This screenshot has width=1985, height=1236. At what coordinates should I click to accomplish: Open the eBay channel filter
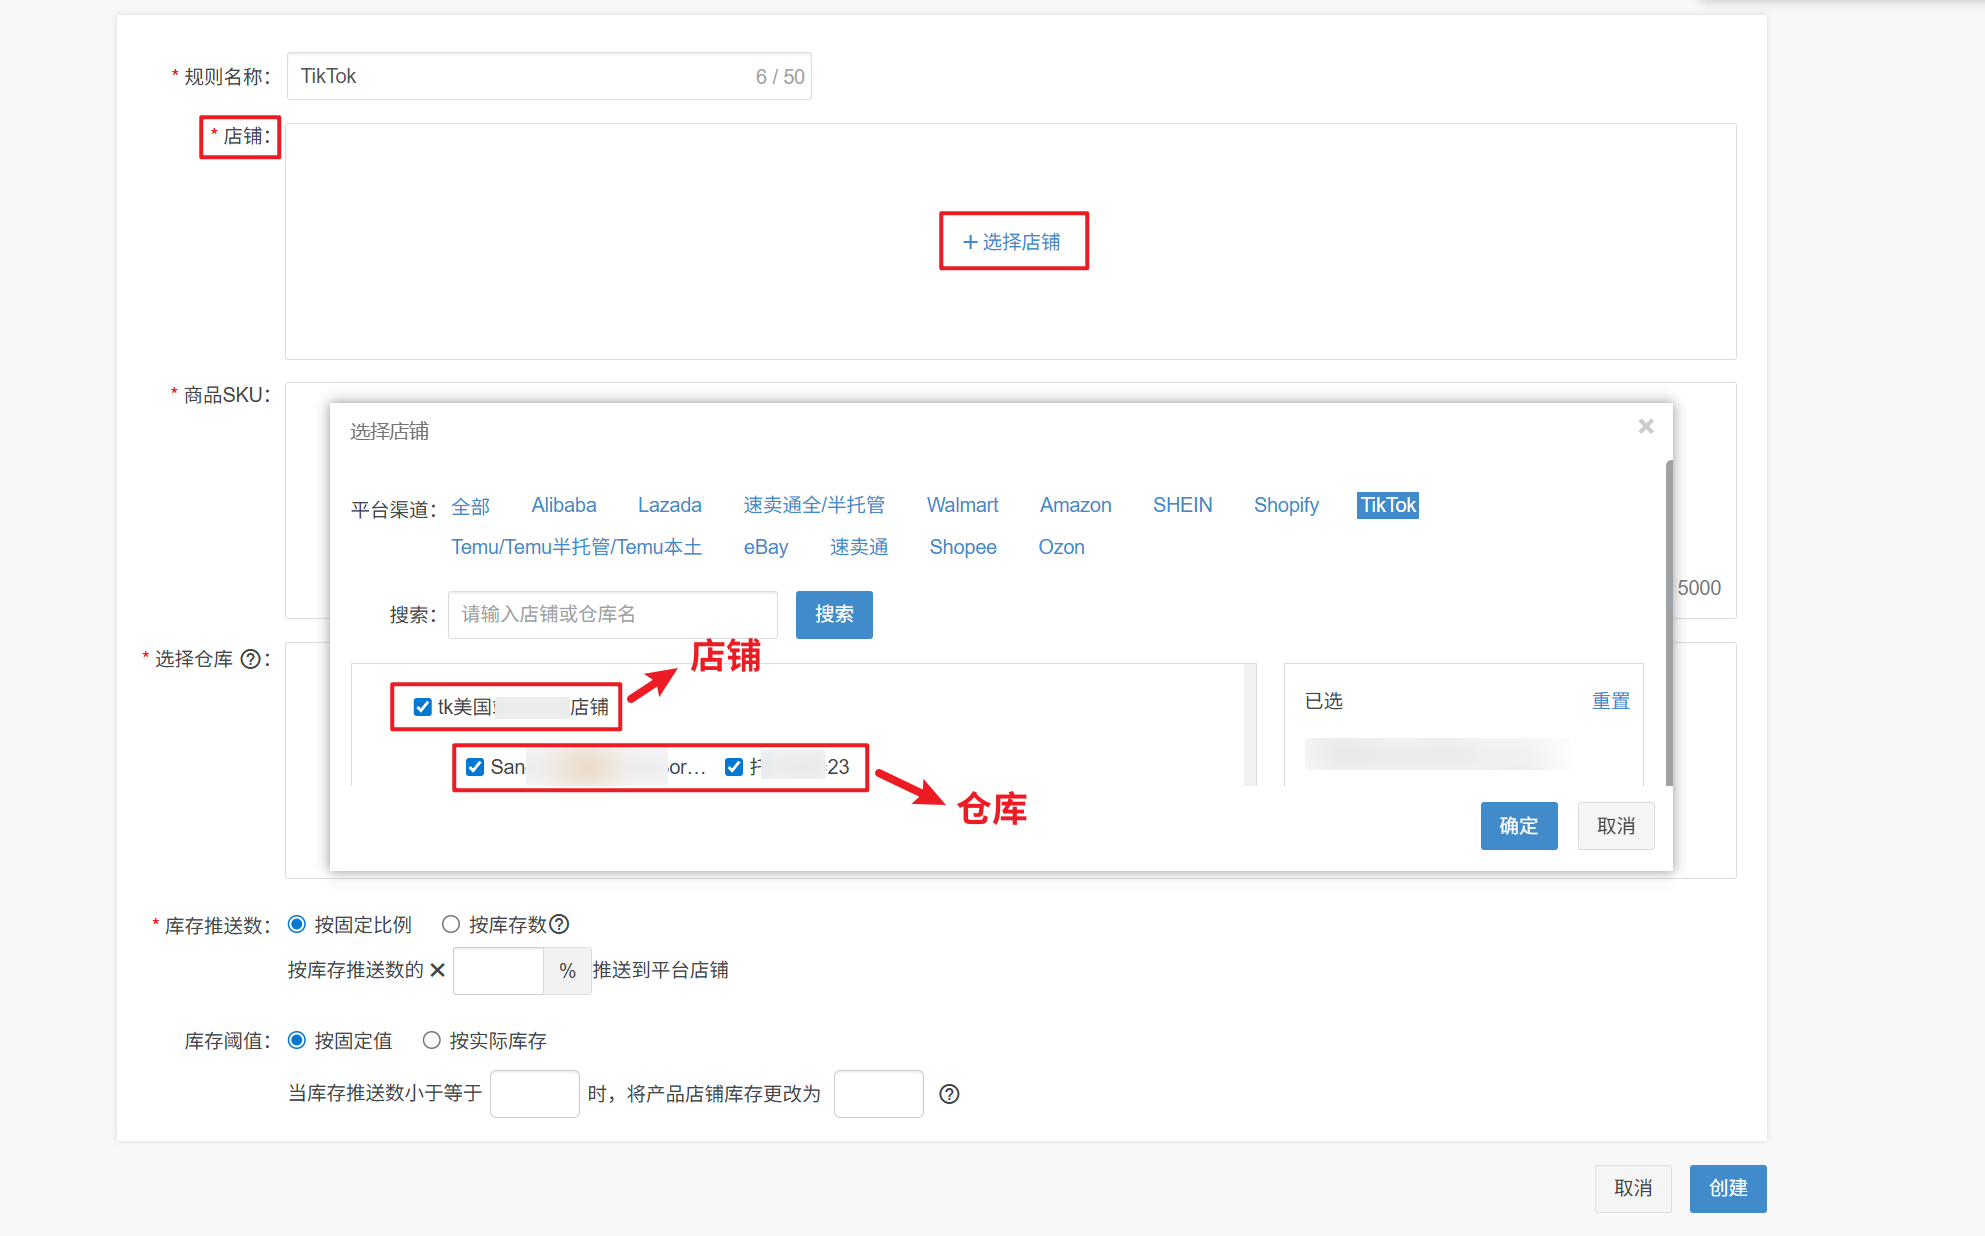pyautogui.click(x=765, y=547)
